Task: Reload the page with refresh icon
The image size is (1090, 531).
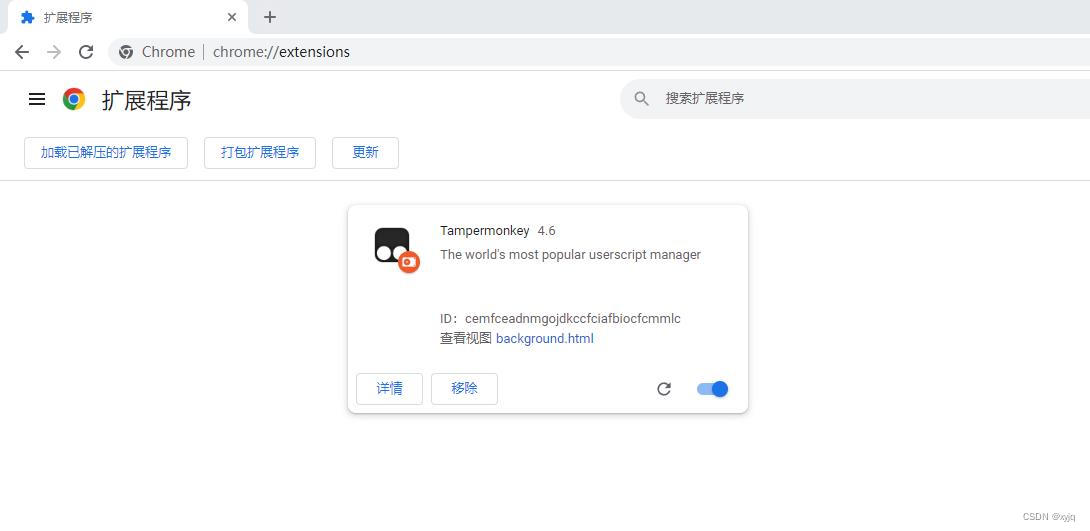Action: tap(86, 52)
